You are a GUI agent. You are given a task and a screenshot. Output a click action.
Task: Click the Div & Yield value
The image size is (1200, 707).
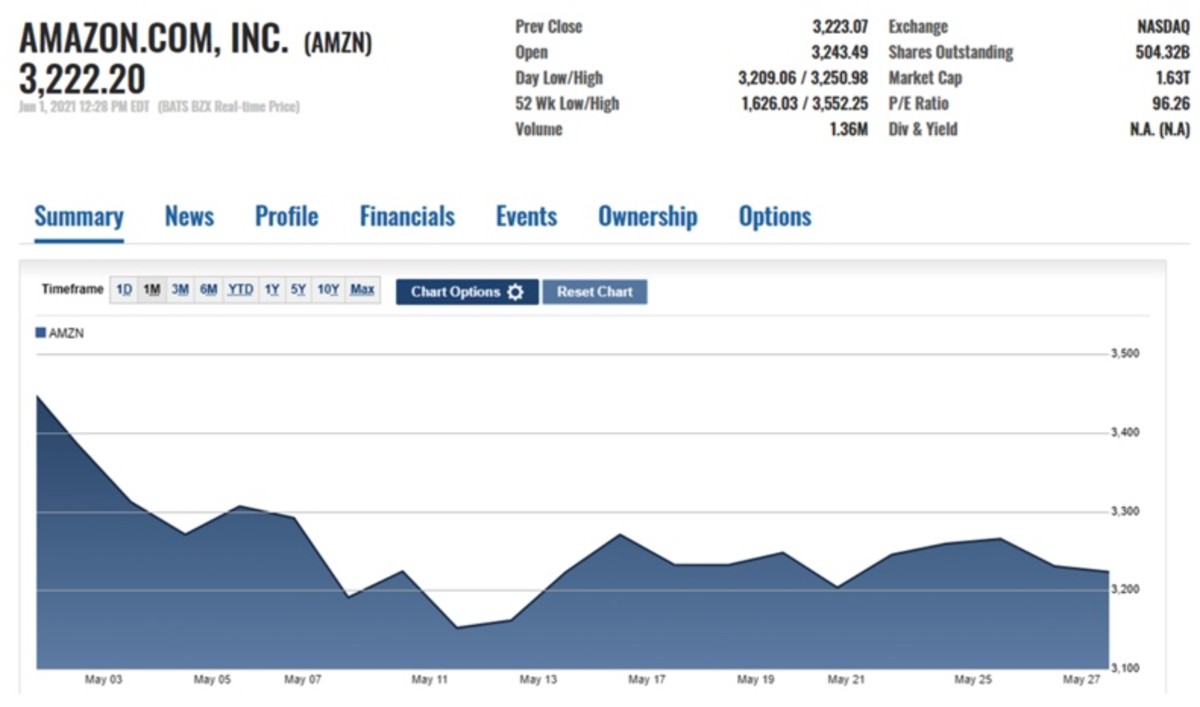click(x=1159, y=130)
